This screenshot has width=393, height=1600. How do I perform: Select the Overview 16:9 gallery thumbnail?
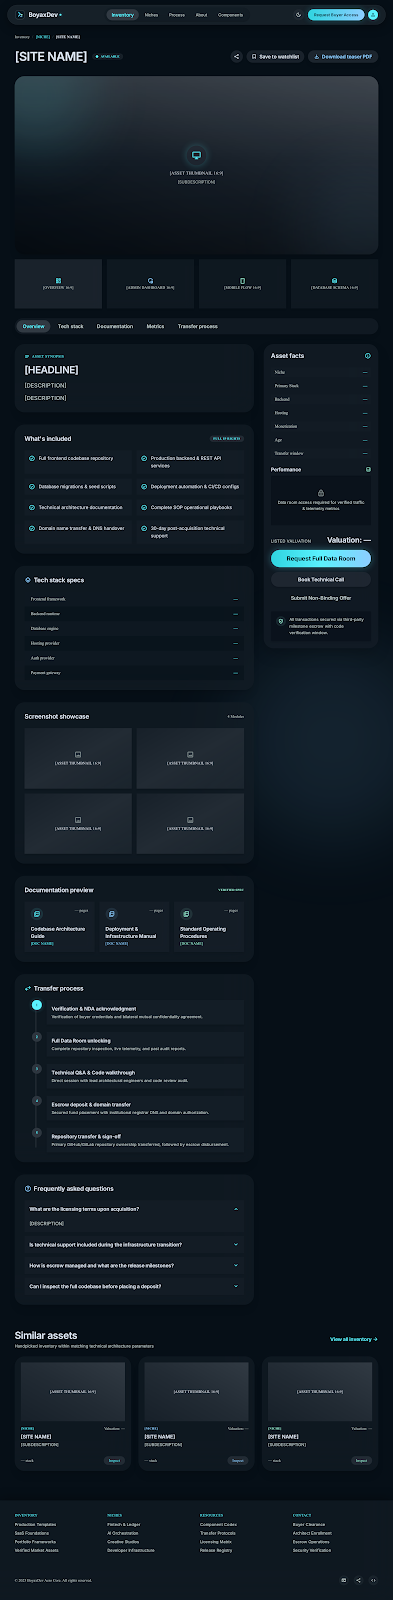(x=58, y=283)
